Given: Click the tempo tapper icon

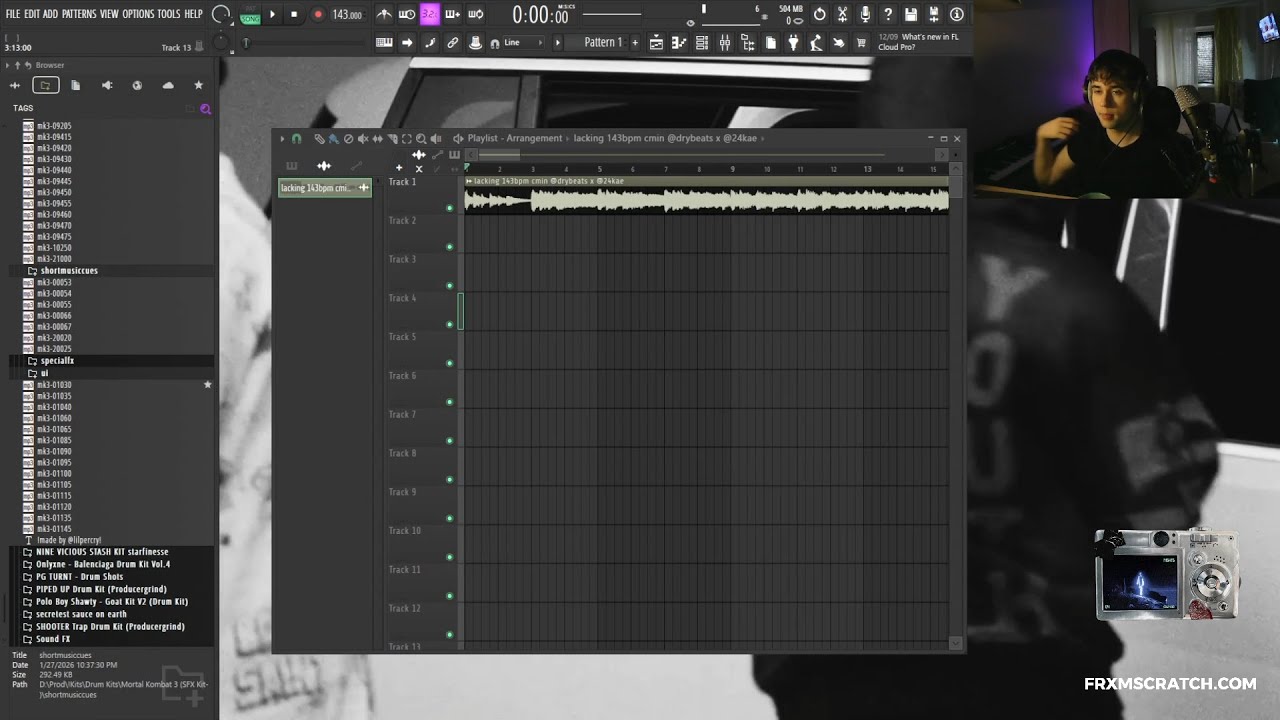Looking at the screenshot, I should (x=816, y=43).
